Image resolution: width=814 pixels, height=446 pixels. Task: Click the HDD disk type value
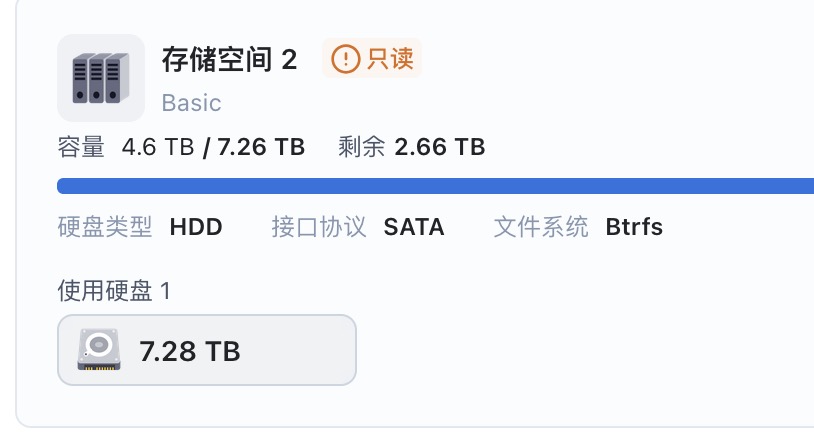[196, 227]
